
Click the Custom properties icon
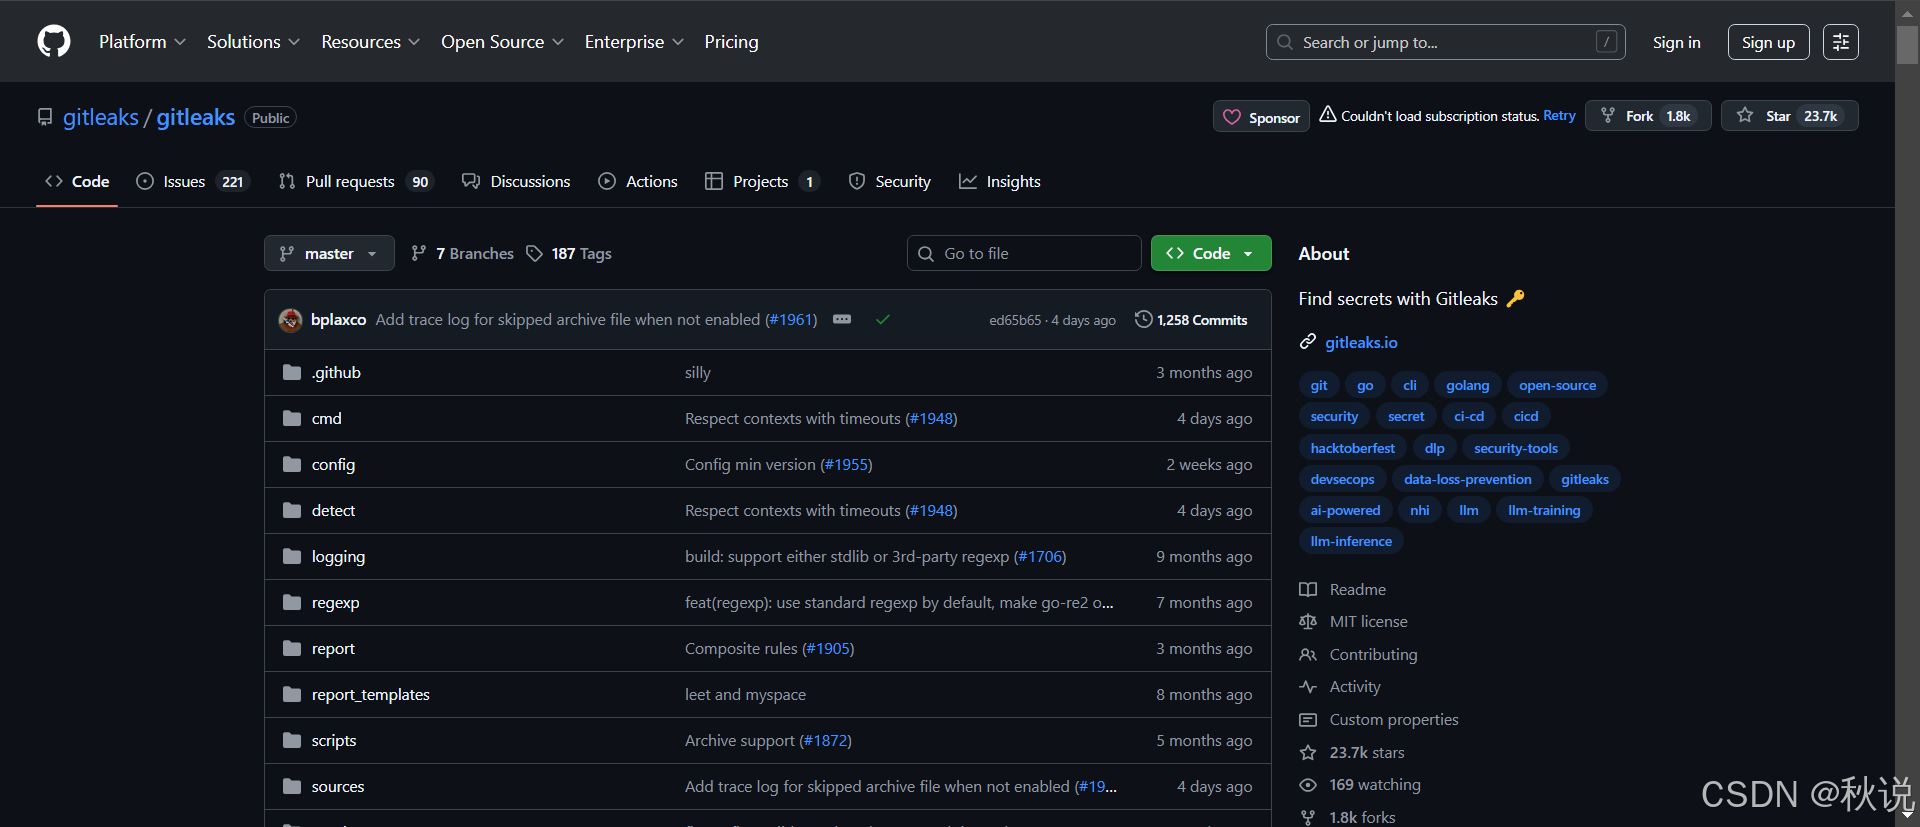coord(1307,719)
